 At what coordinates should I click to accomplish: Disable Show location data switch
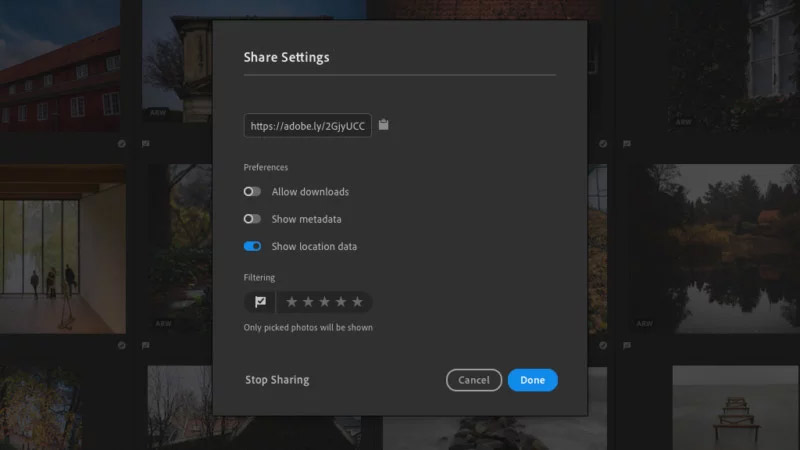[x=252, y=246]
